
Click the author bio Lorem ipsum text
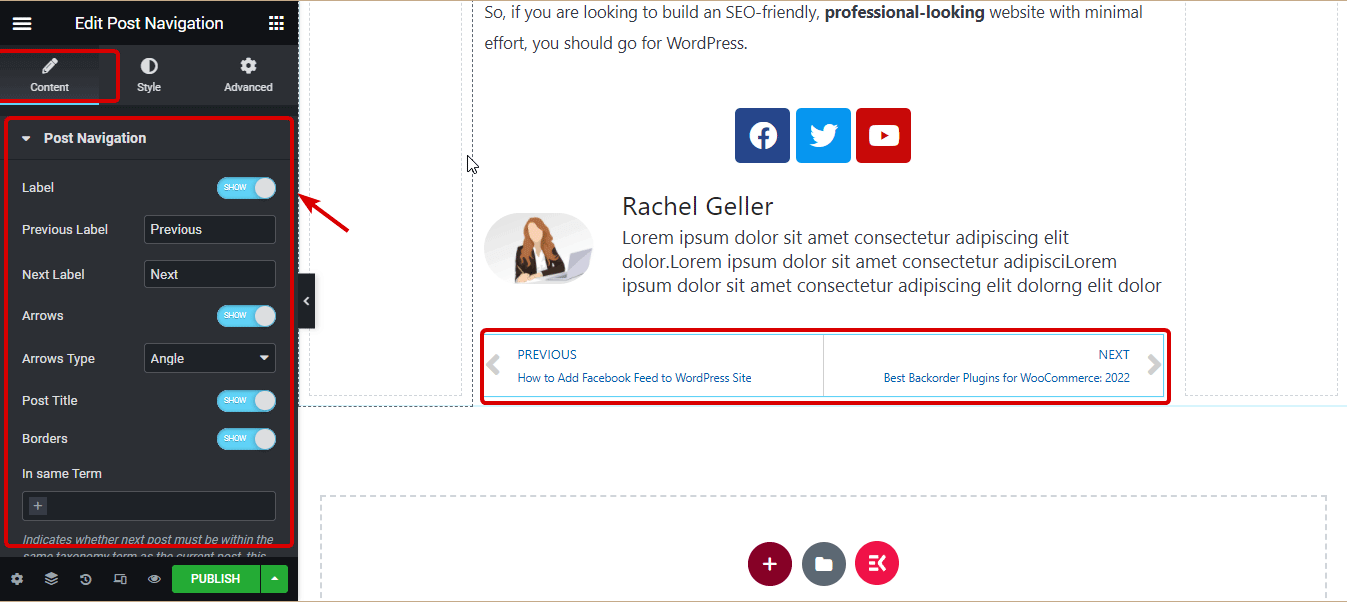point(891,262)
